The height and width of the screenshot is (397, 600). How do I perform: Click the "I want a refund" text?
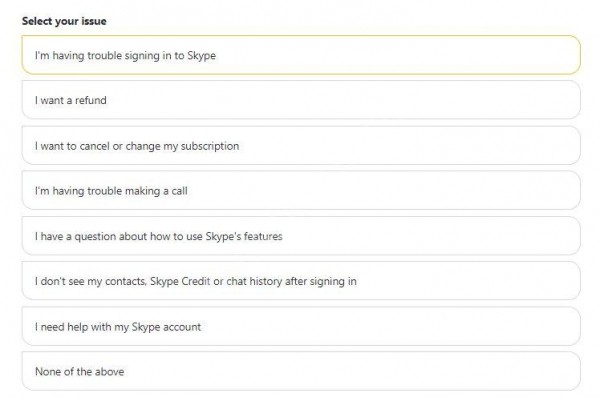(x=71, y=100)
